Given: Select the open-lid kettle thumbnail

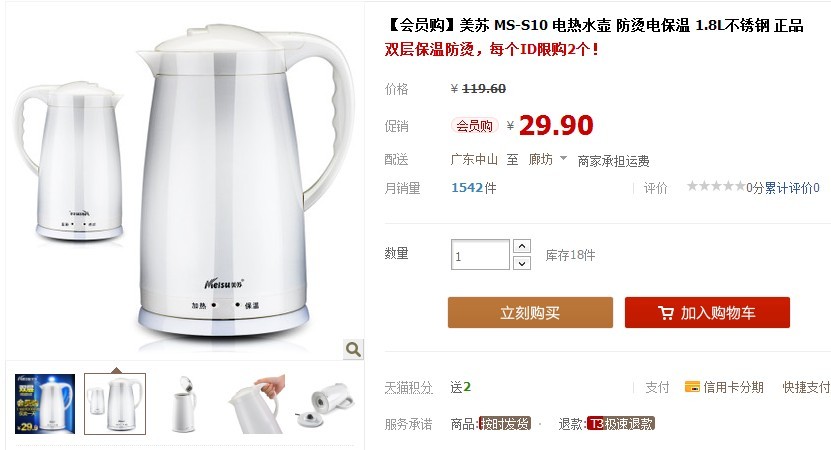Looking at the screenshot, I should (185, 404).
